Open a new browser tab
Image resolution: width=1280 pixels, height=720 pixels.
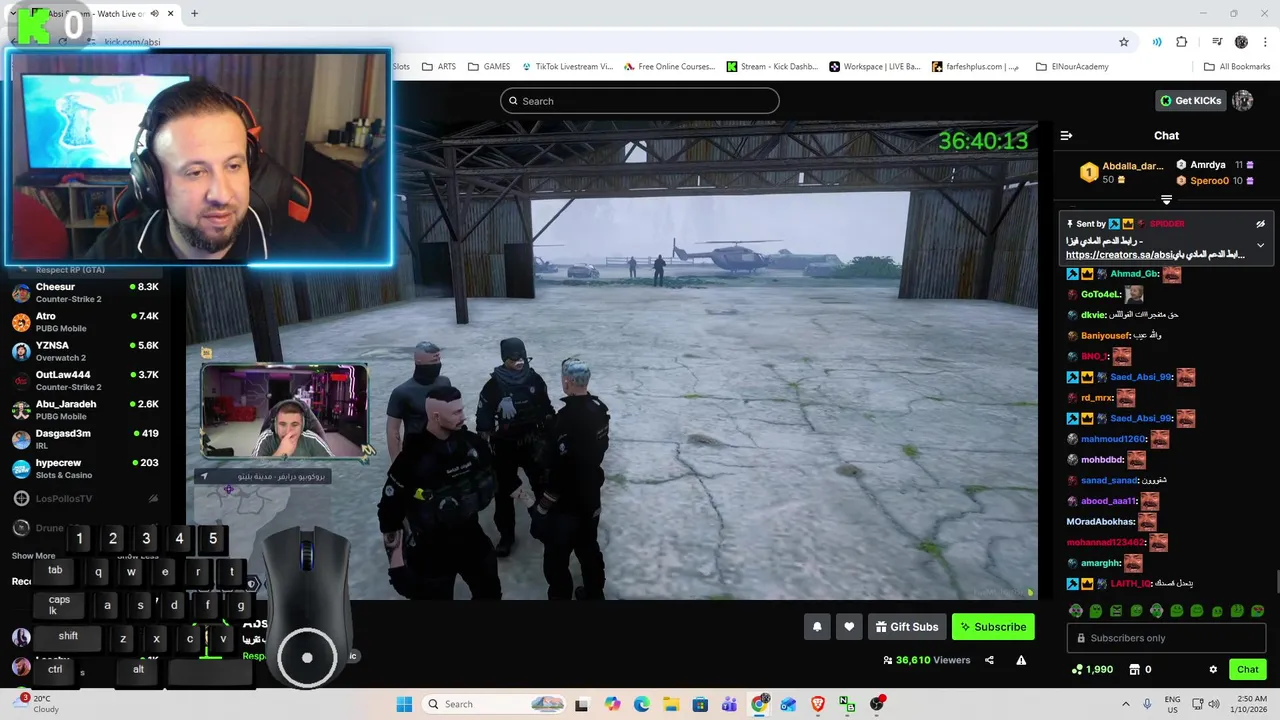click(x=194, y=14)
